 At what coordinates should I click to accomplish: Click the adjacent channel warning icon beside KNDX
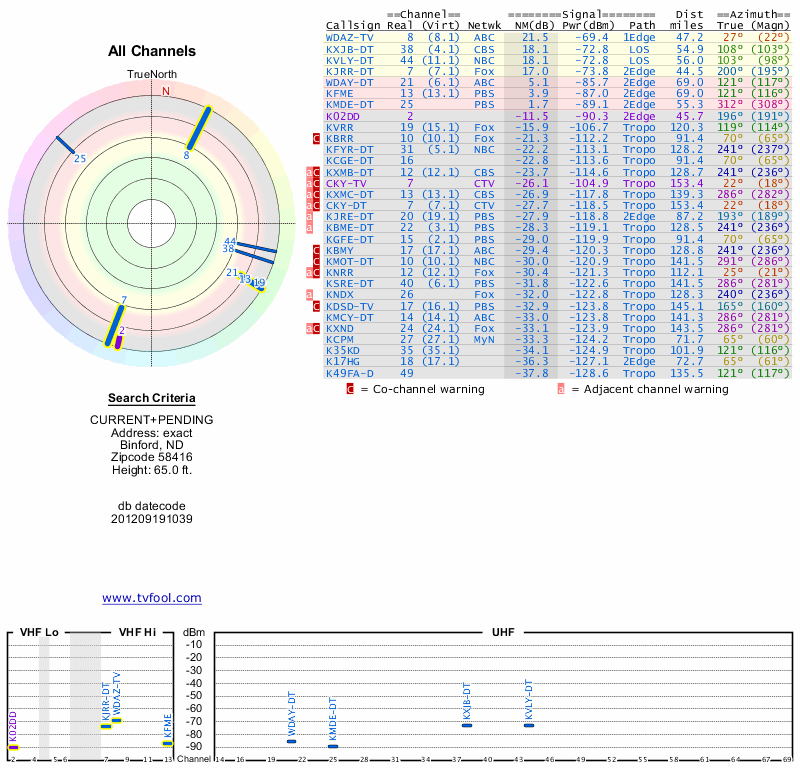point(310,295)
